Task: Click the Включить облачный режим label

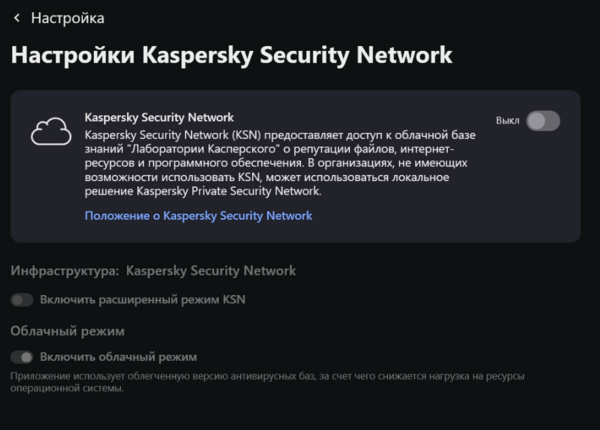Action: pos(118,357)
